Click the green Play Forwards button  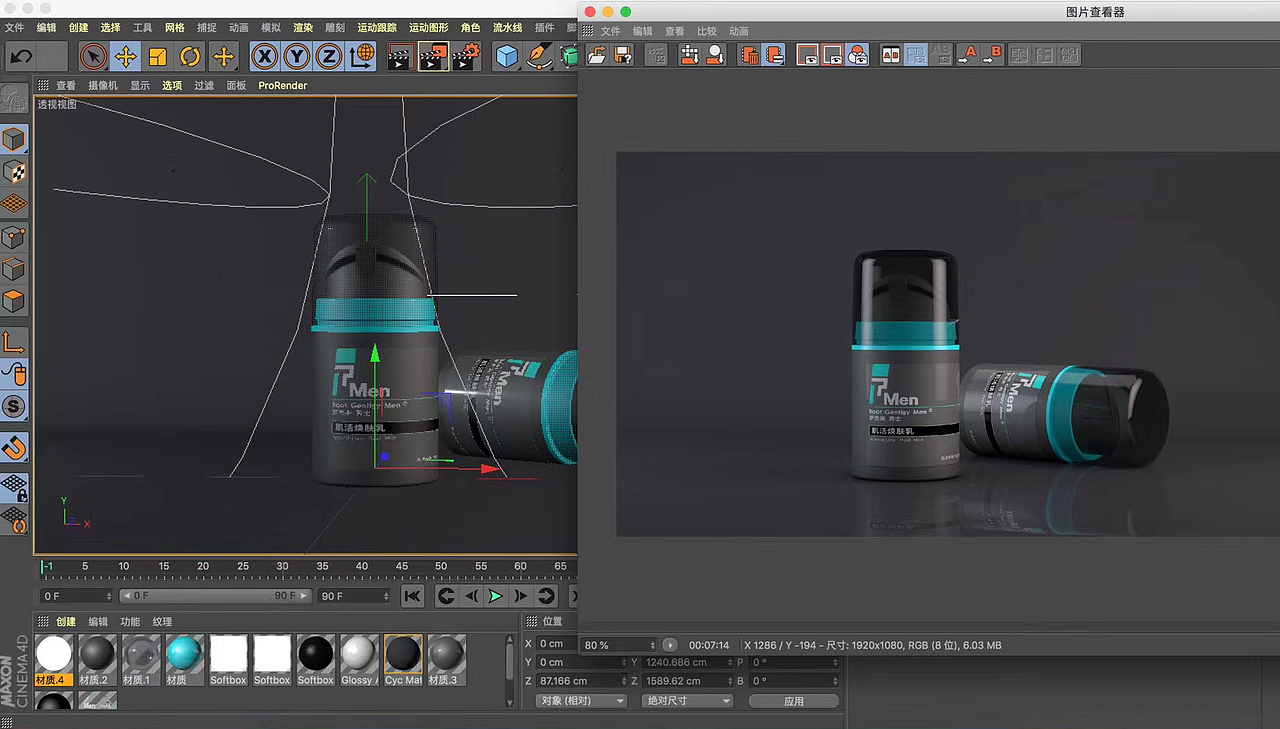tap(496, 596)
